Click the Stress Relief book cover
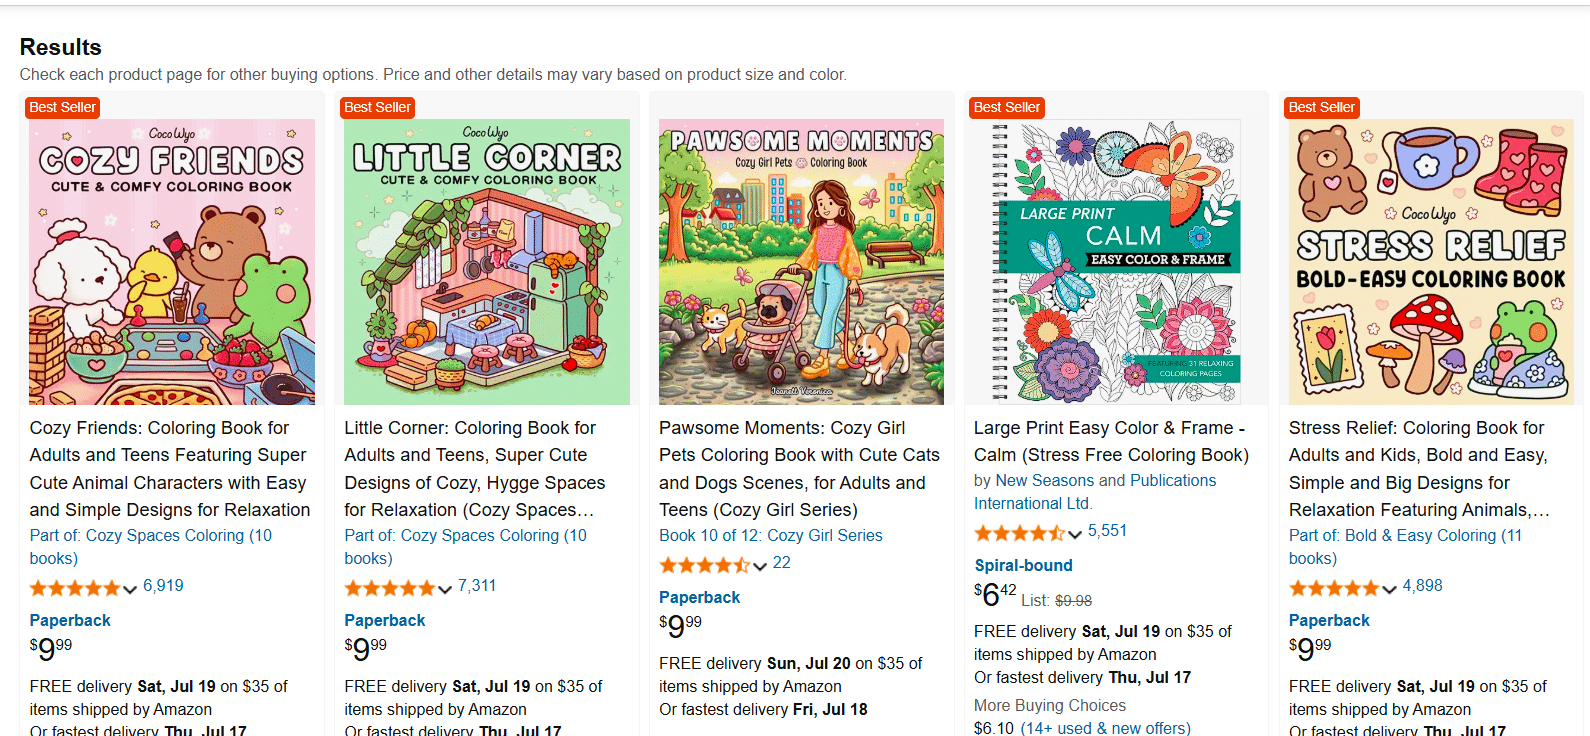 pos(1431,262)
